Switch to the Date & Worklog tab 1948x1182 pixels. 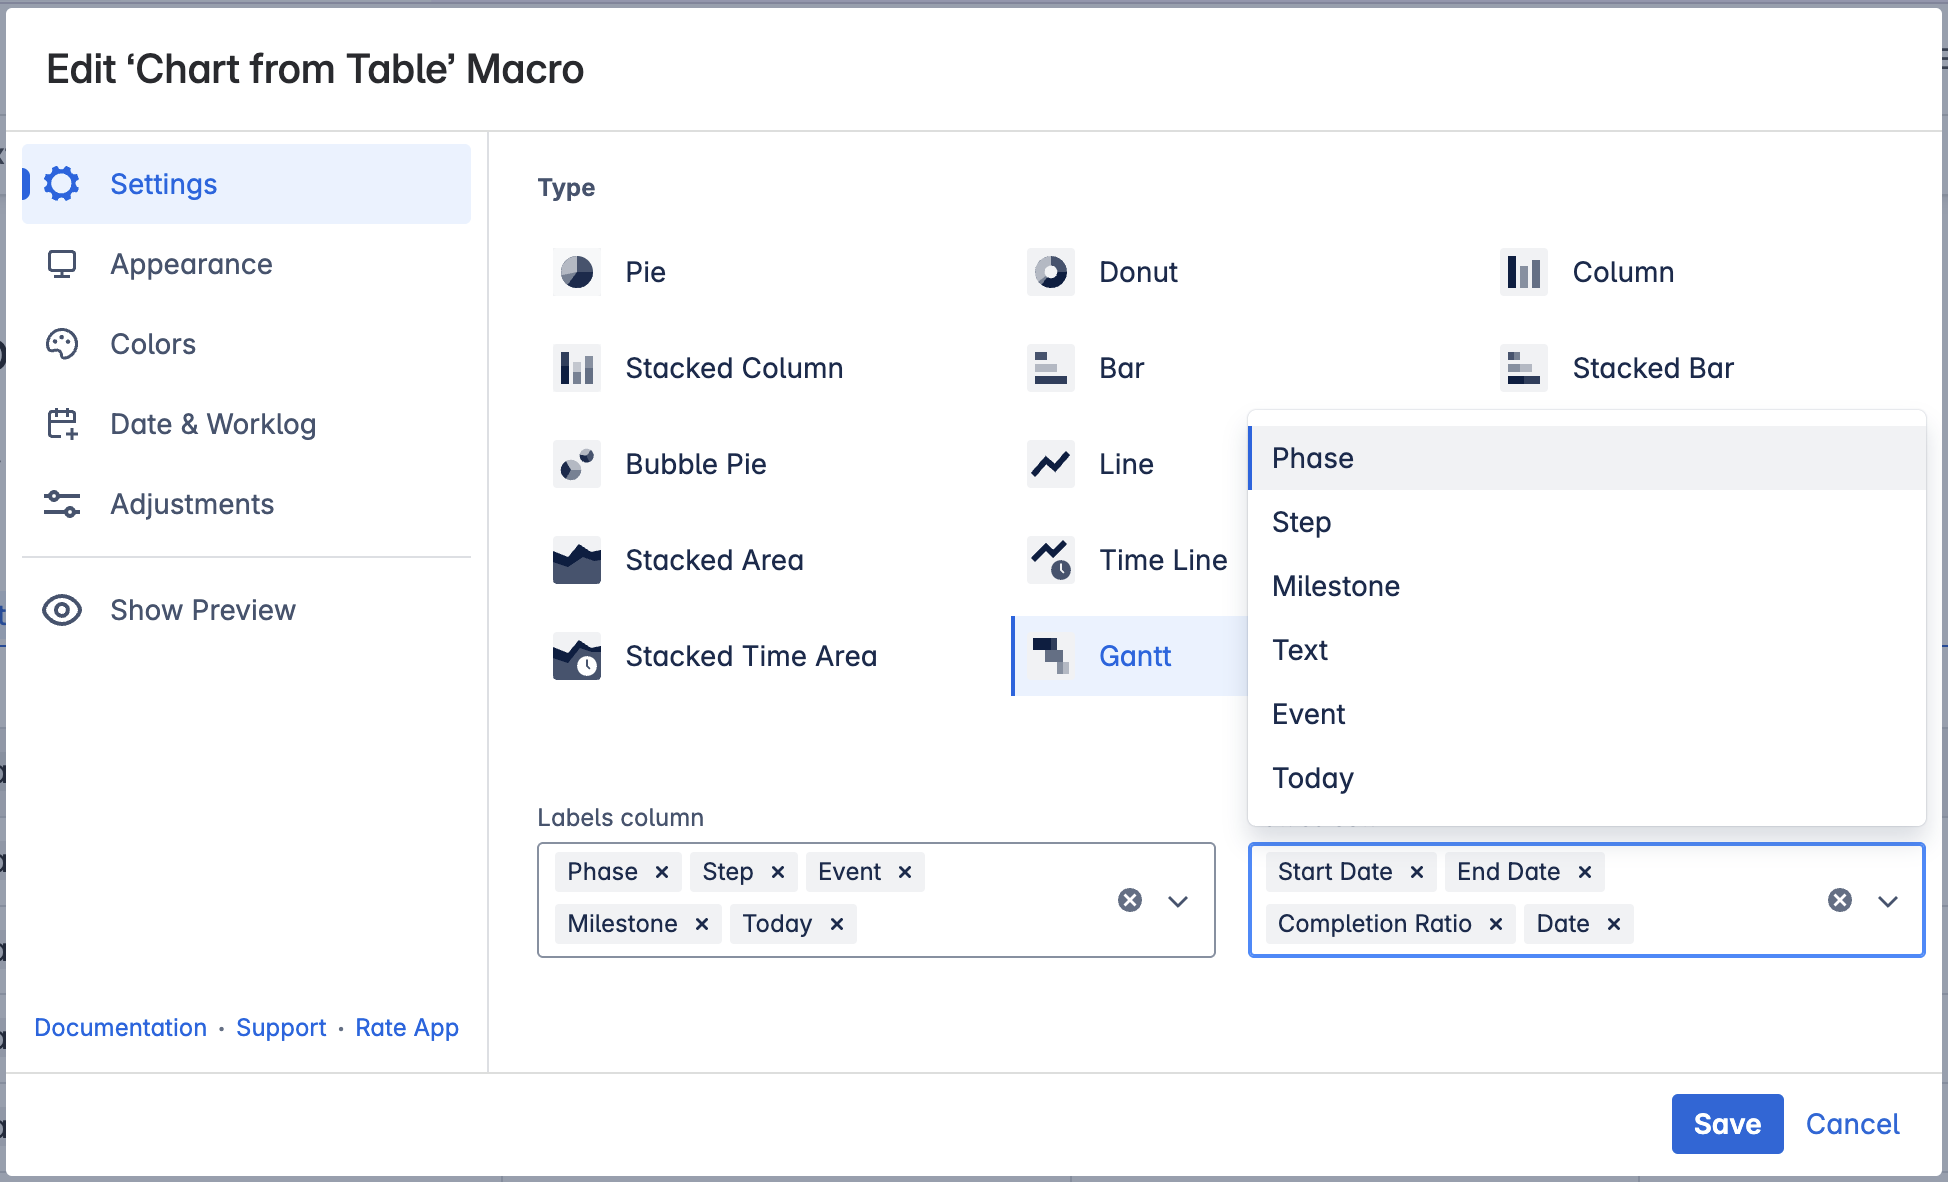(212, 424)
